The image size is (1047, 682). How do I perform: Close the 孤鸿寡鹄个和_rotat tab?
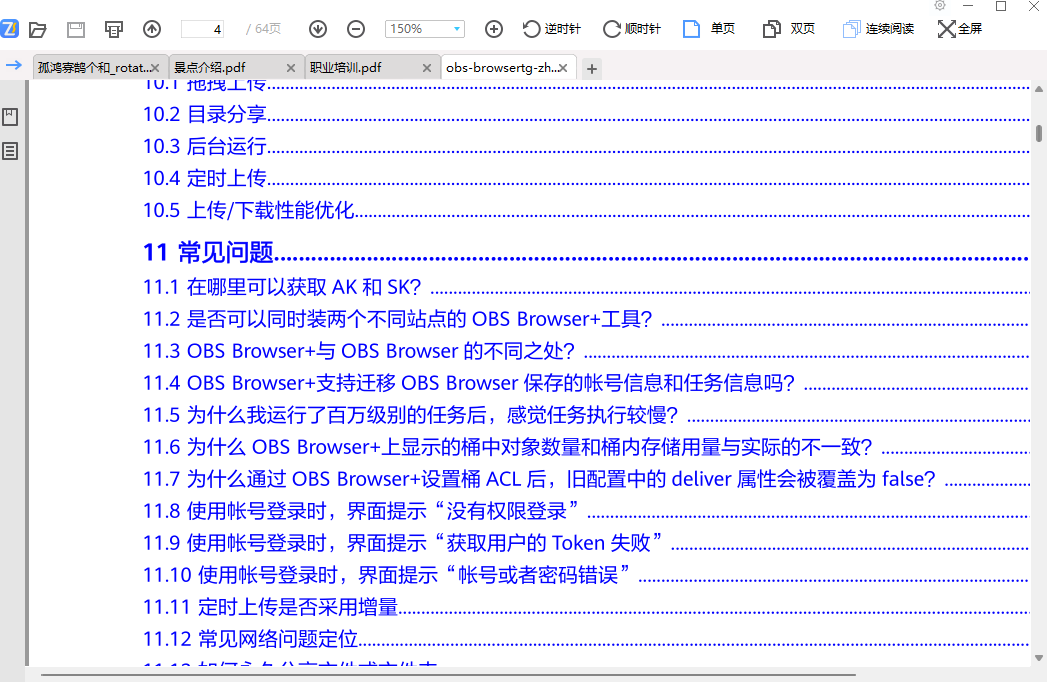155,68
